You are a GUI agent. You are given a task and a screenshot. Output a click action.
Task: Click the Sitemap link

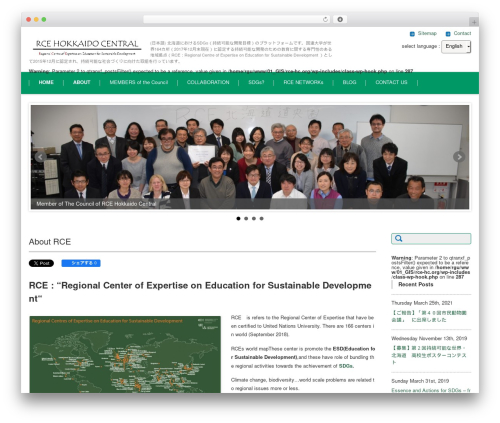click(427, 33)
